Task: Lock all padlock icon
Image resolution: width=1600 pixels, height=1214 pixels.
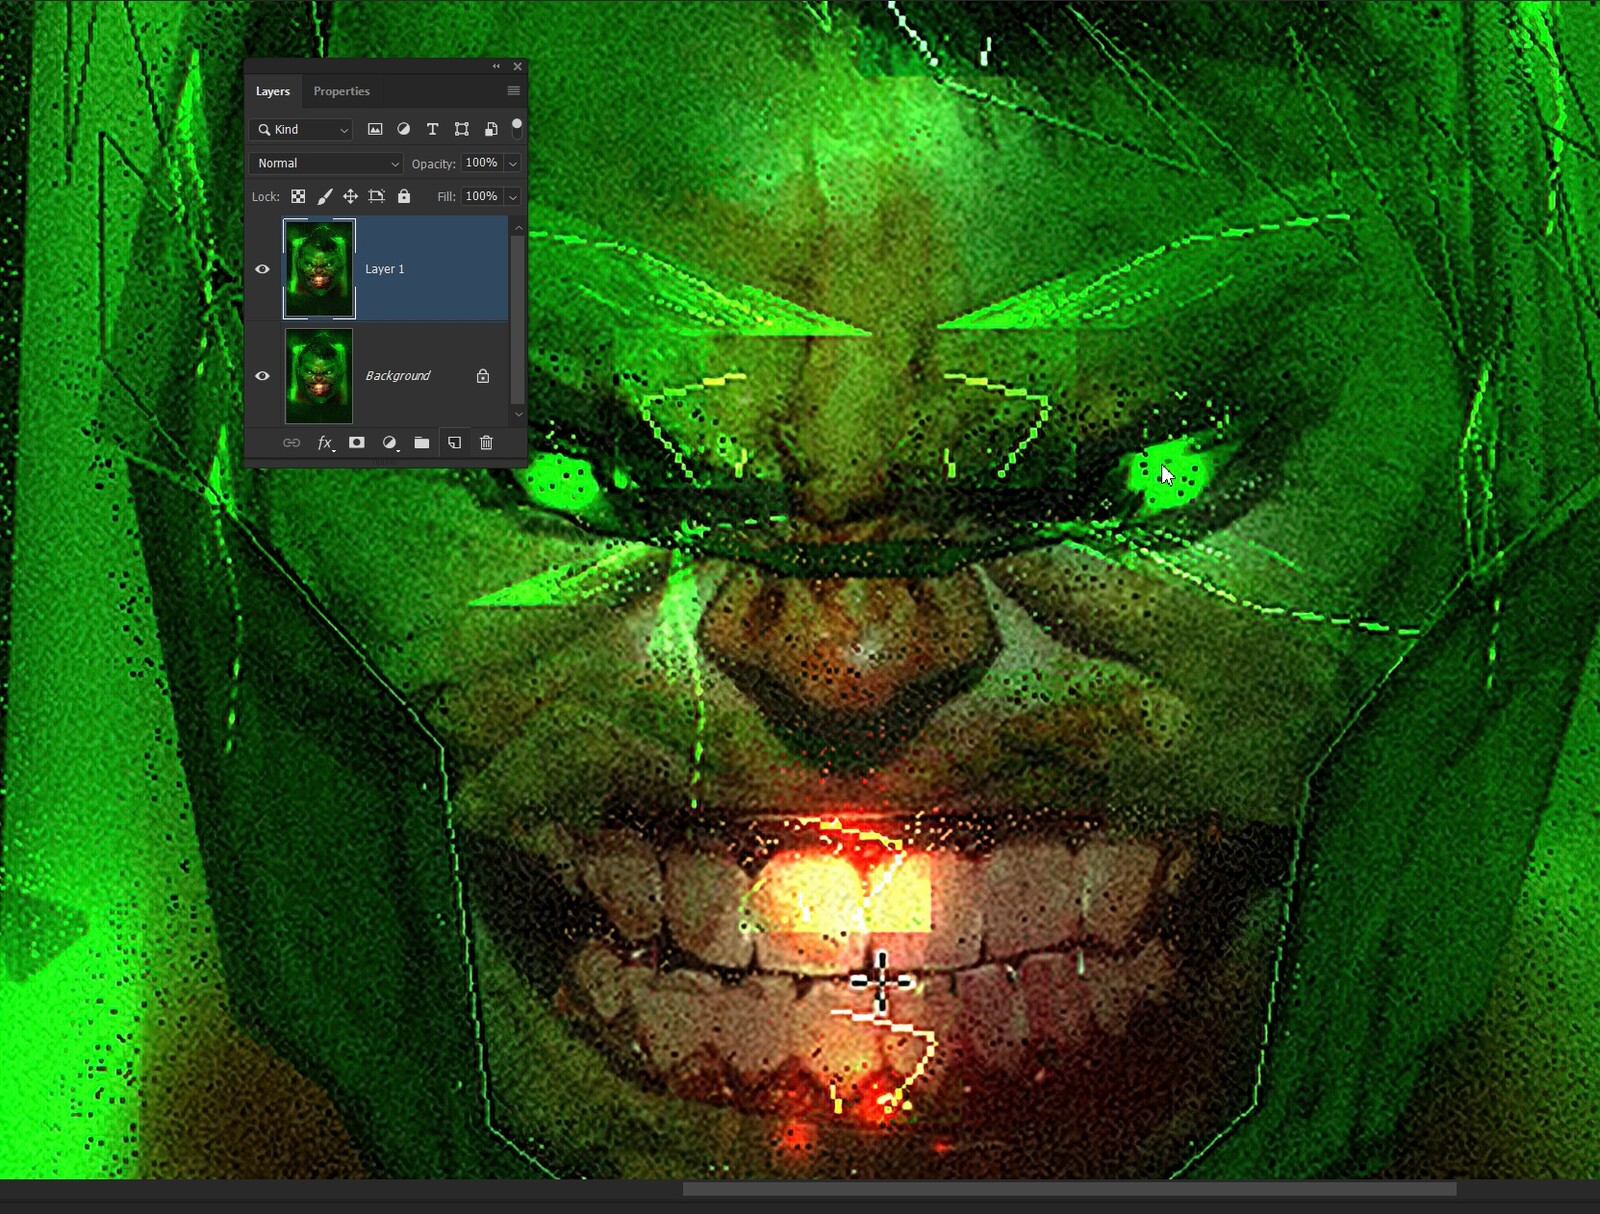Action: coord(404,196)
